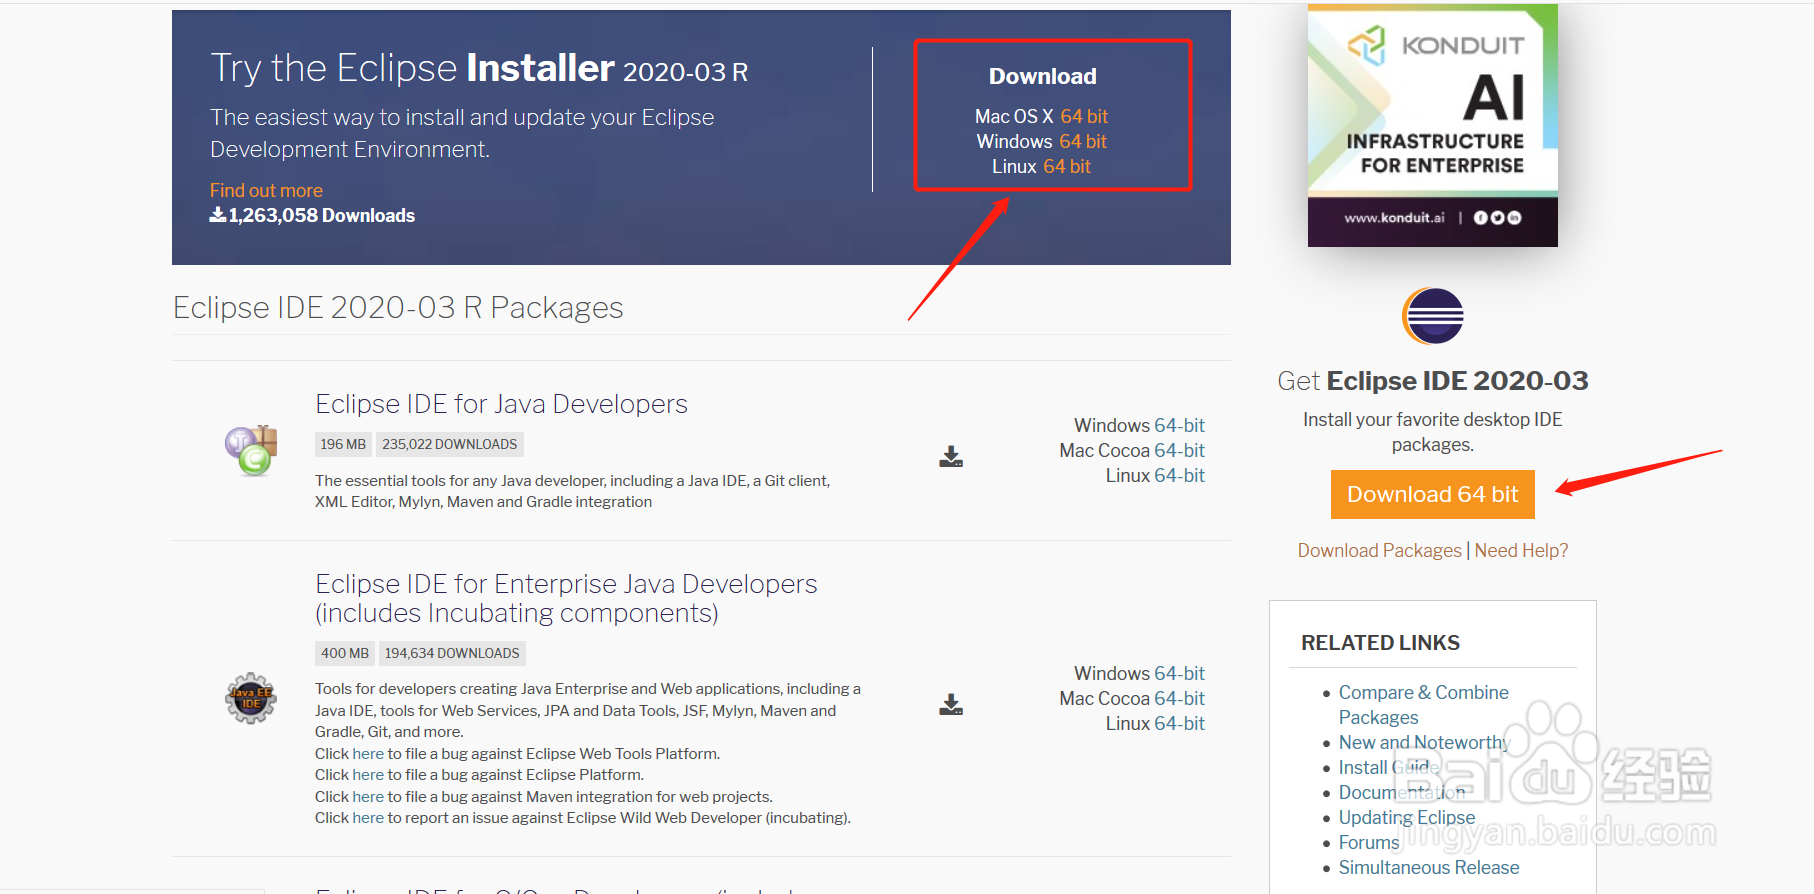
Task: Open Documentation related link
Action: pos(1401,792)
